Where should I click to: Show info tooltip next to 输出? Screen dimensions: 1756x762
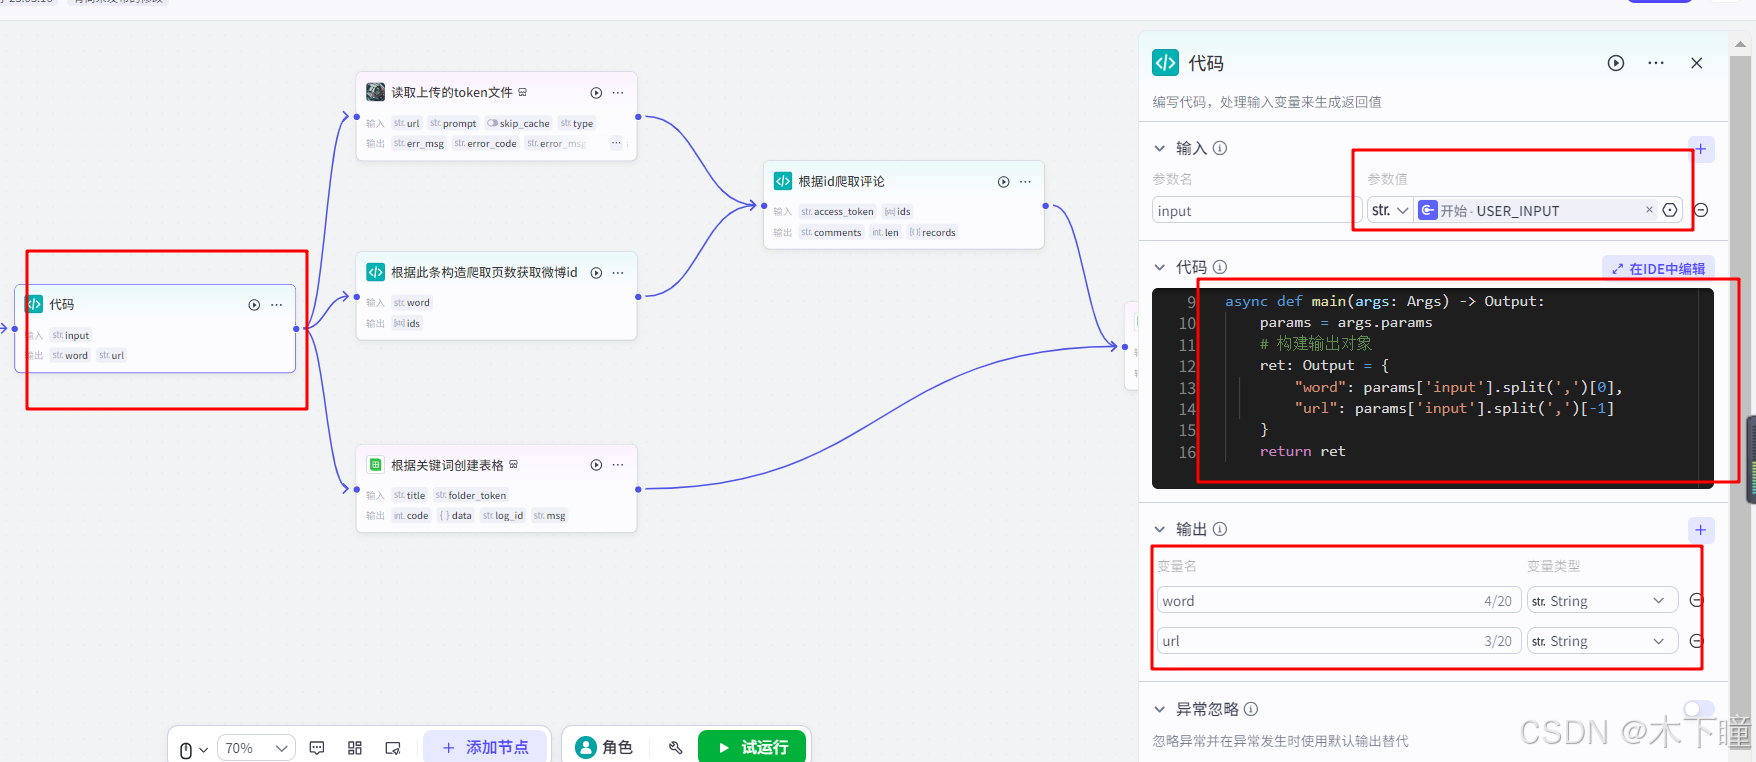click(x=1220, y=529)
